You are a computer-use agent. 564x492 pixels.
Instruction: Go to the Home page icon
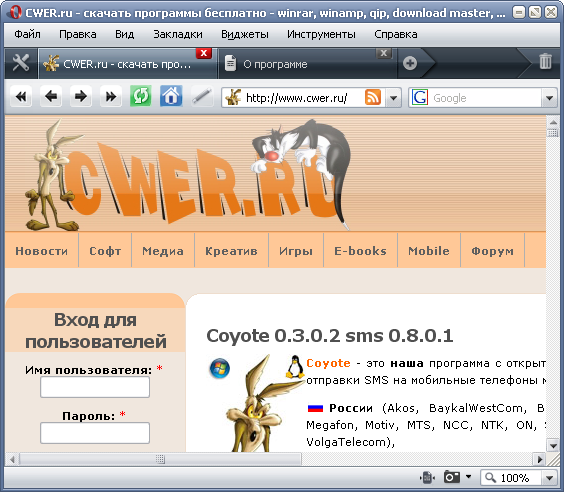[x=171, y=96]
